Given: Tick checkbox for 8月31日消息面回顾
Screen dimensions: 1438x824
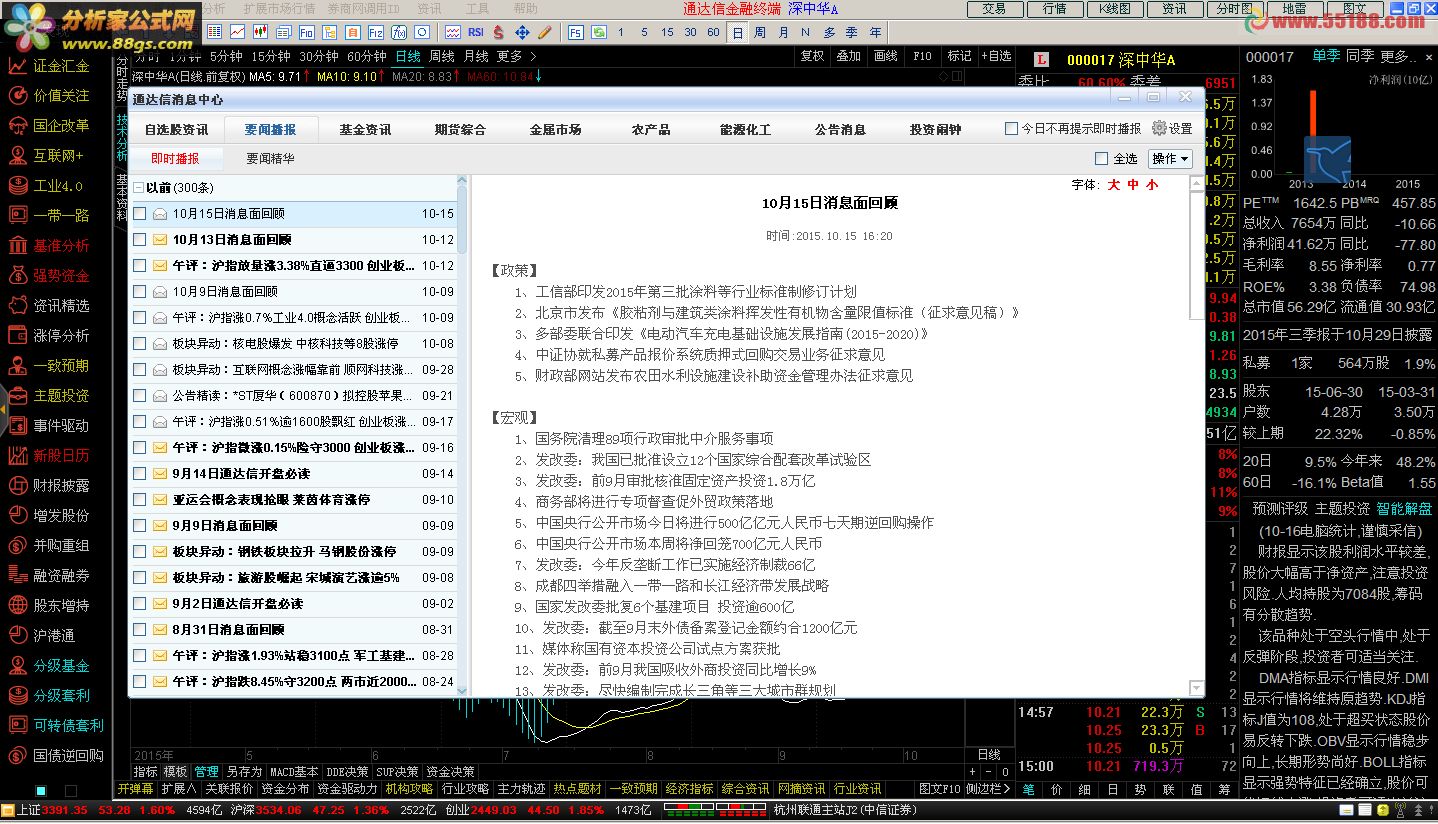Looking at the screenshot, I should pos(139,630).
